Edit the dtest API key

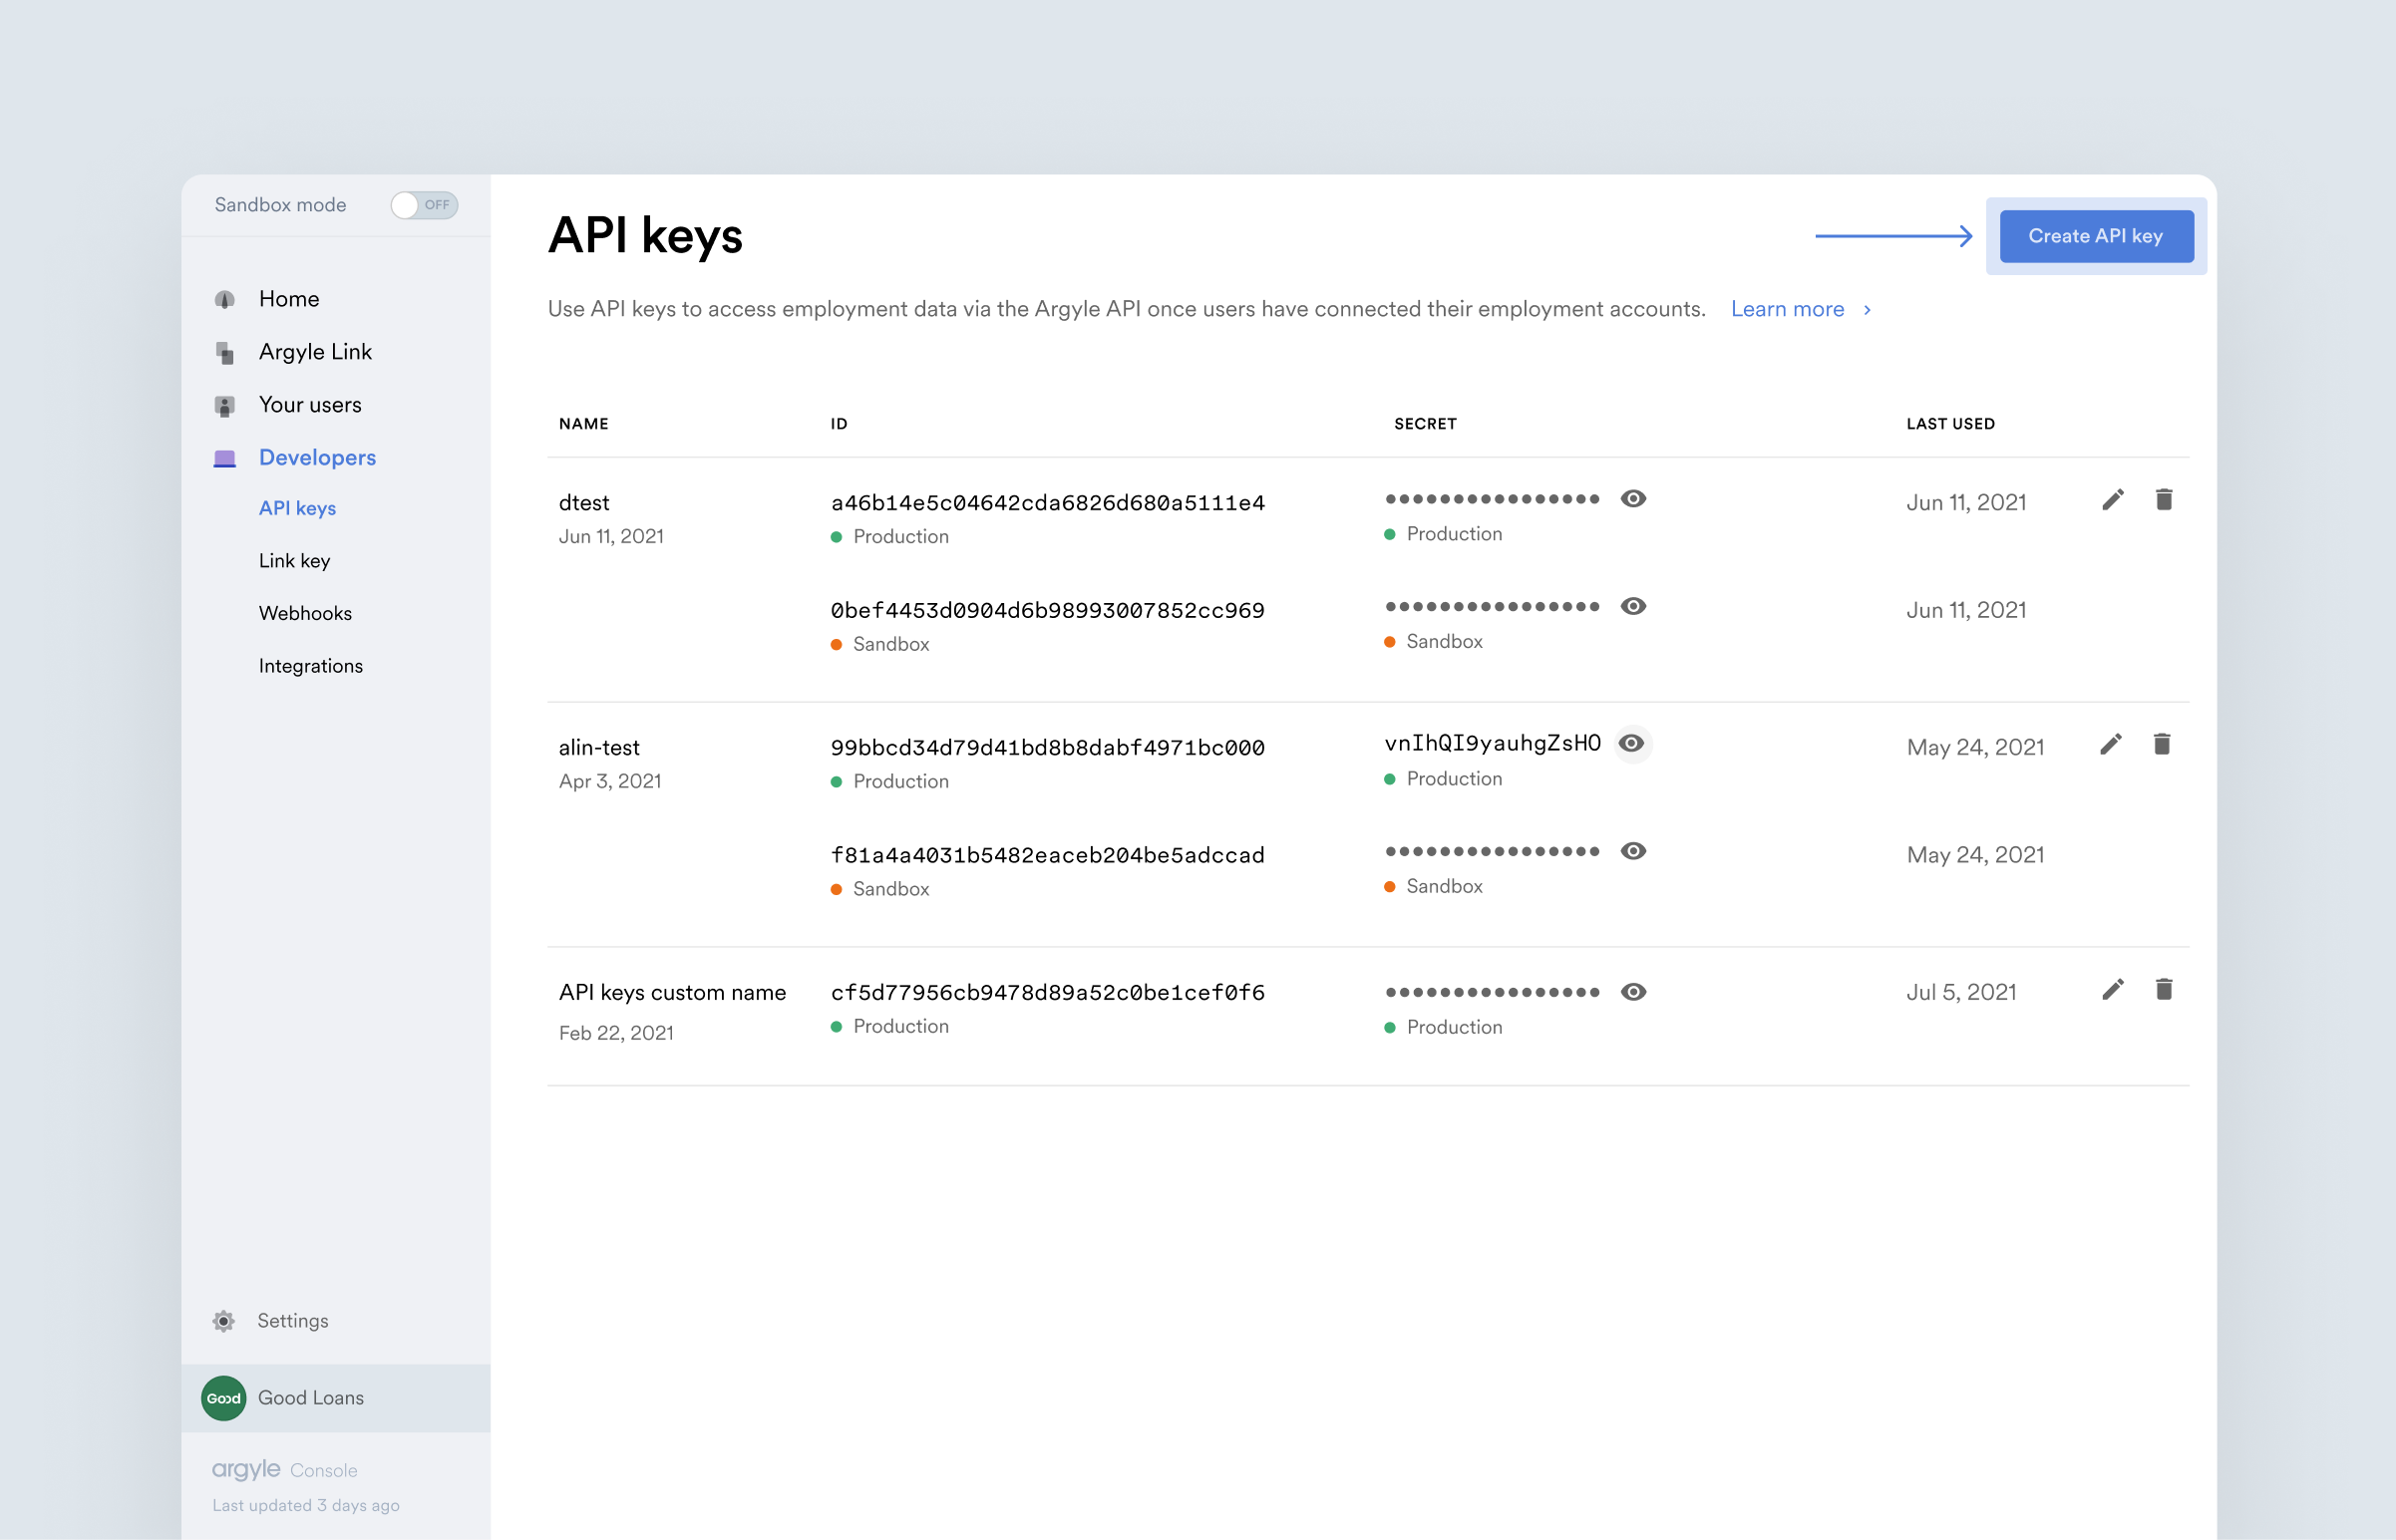[x=2112, y=500]
